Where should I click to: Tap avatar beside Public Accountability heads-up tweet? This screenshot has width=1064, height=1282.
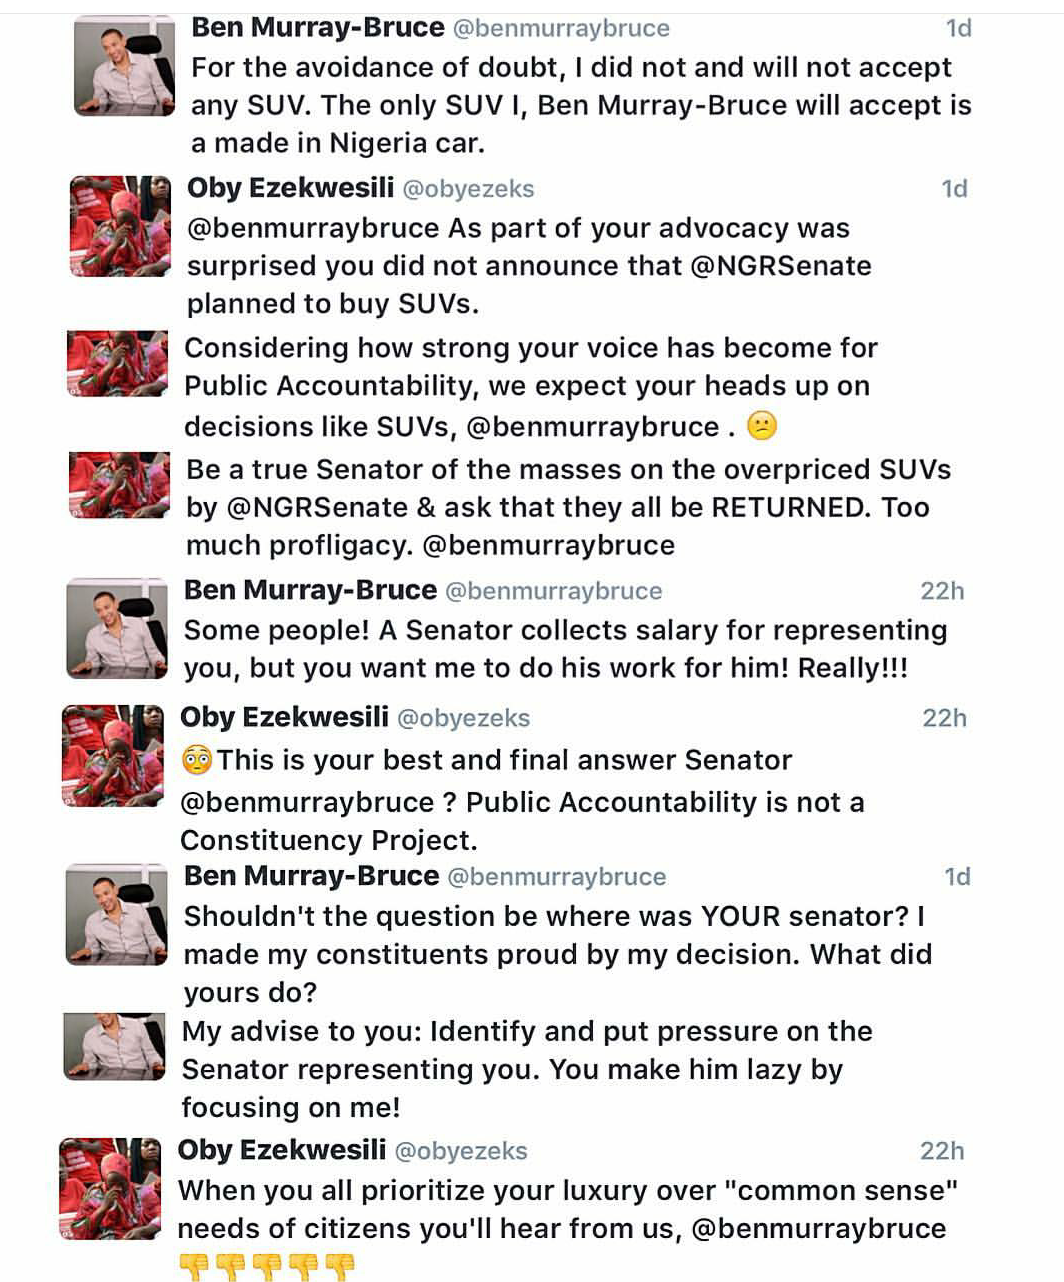118,364
